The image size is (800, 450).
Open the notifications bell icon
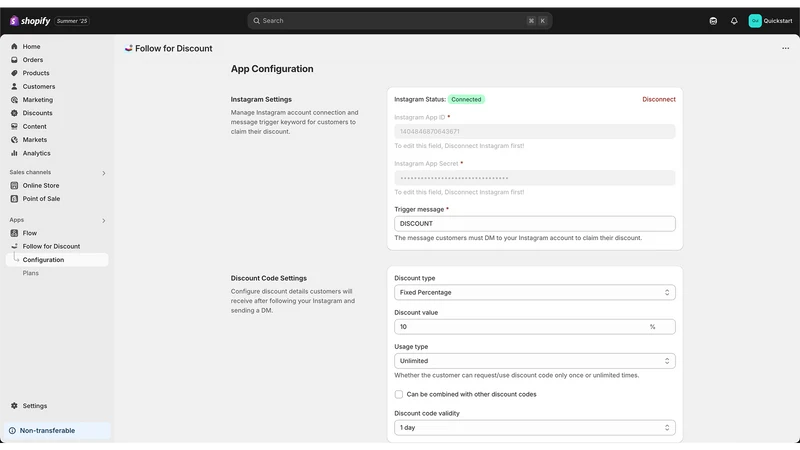tap(734, 21)
